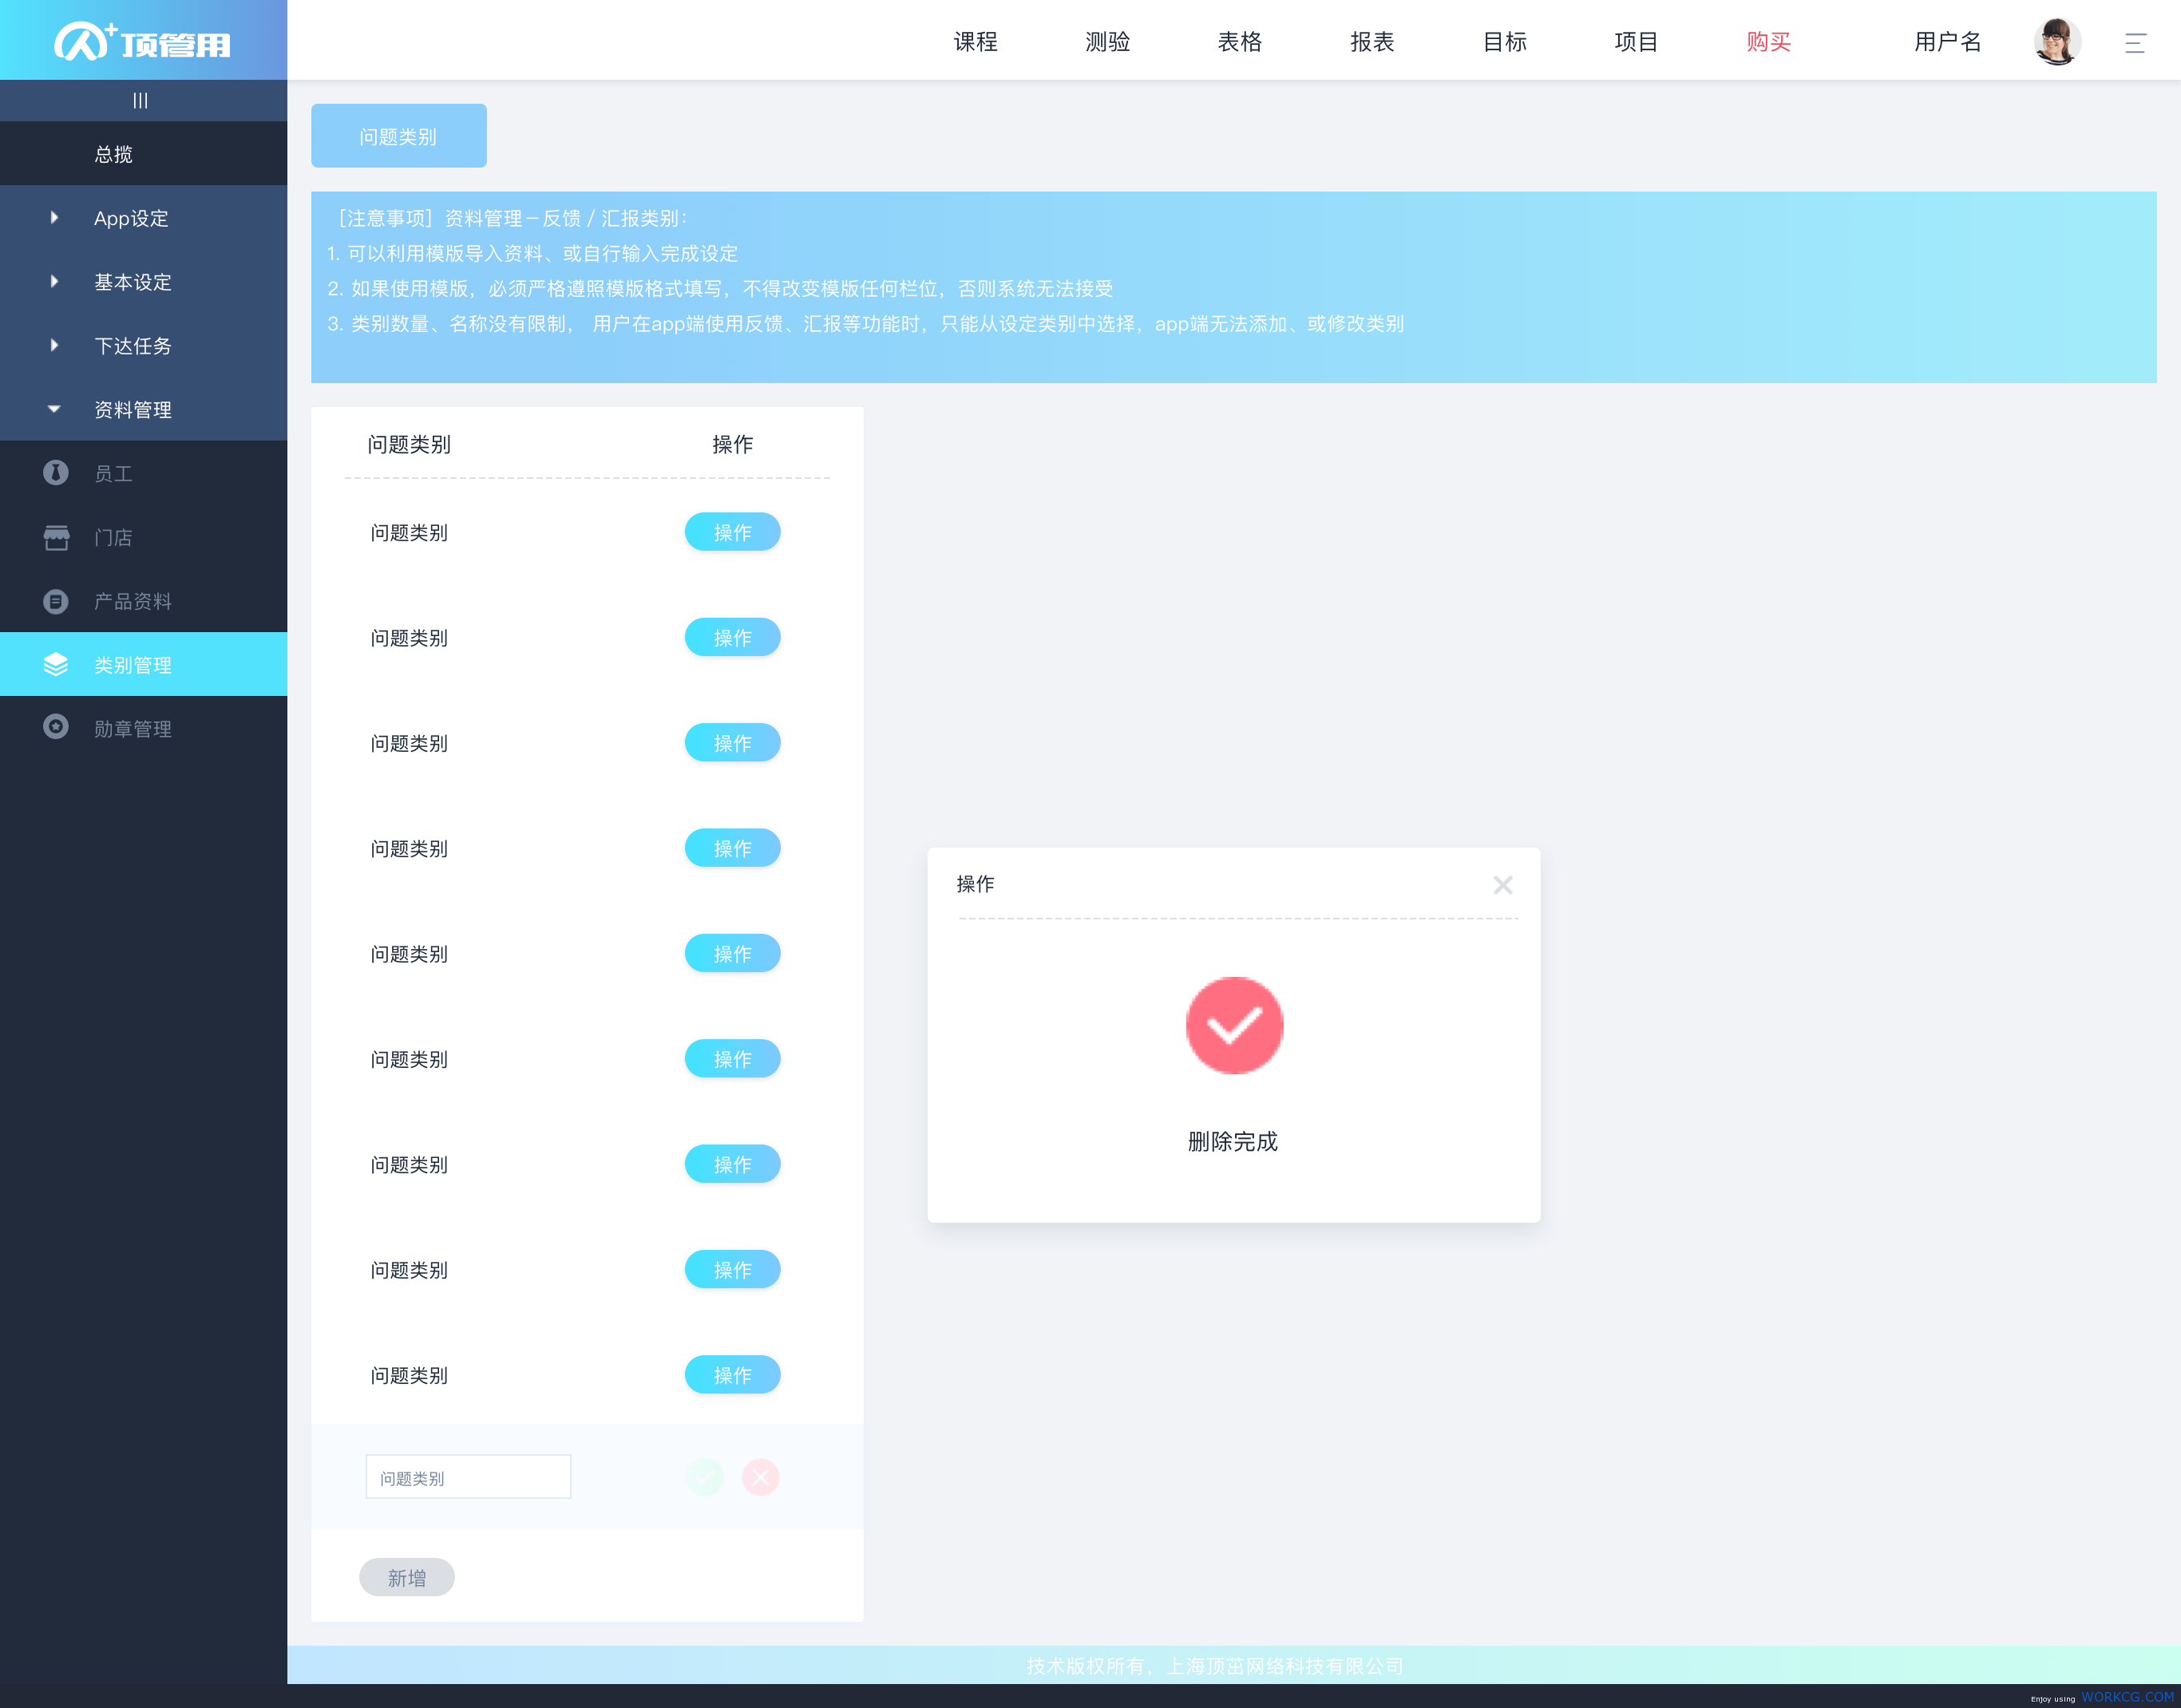The image size is (2181, 1708).
Task: Open the 课程 top menu
Action: [975, 42]
